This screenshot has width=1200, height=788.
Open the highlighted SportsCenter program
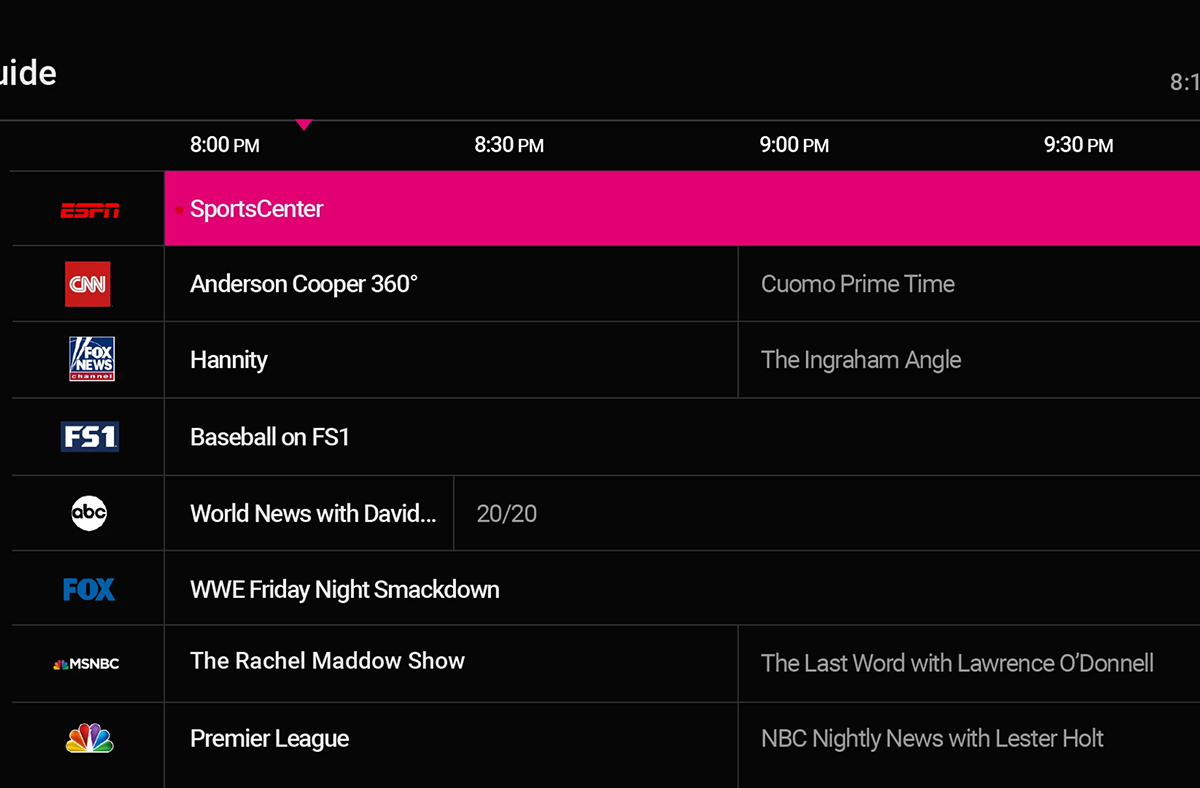[x=682, y=208]
